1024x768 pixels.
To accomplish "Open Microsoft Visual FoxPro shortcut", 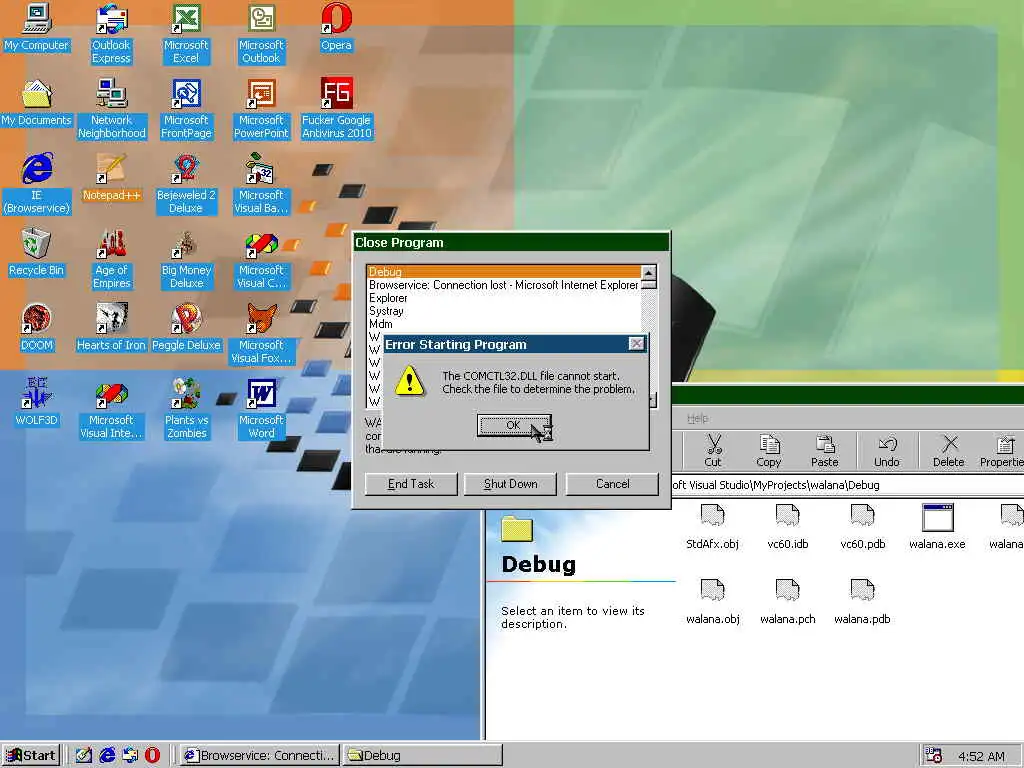I will (261, 334).
